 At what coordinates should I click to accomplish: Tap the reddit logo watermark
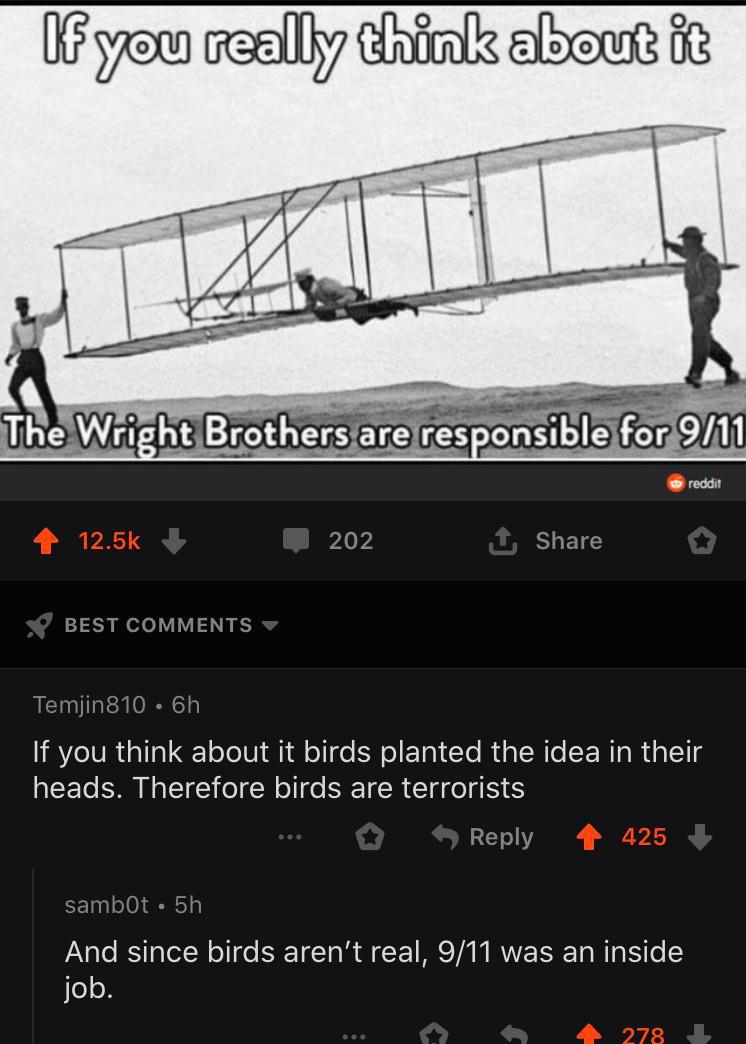[x=694, y=483]
